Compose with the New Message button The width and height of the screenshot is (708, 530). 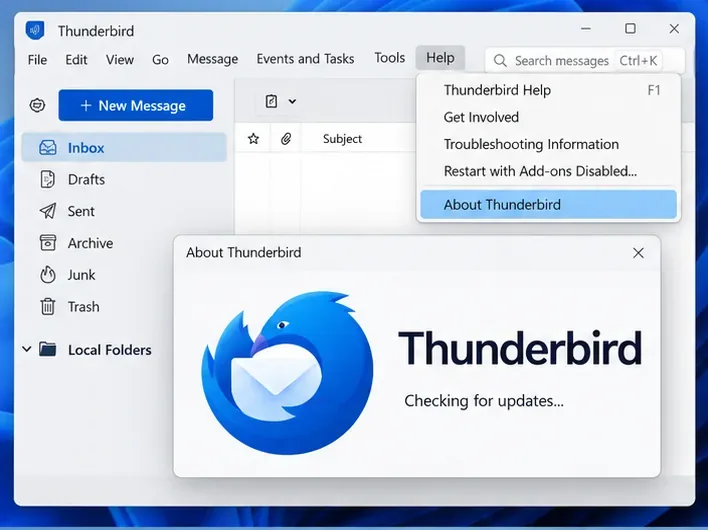tap(135, 105)
